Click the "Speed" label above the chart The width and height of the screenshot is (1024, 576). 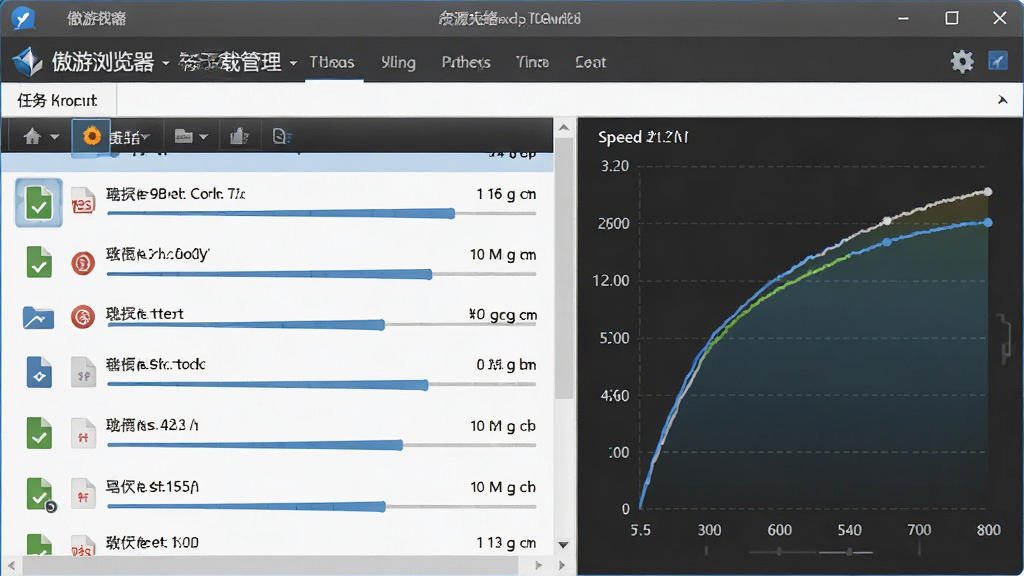click(620, 137)
